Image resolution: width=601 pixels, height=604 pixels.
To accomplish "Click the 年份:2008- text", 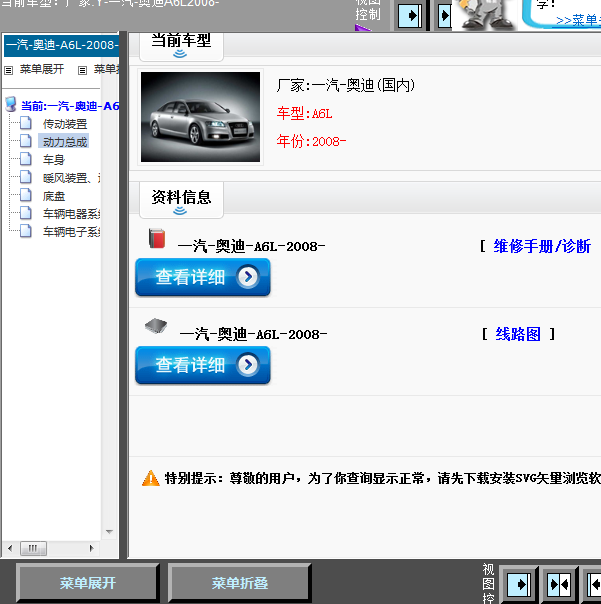I will click(311, 141).
